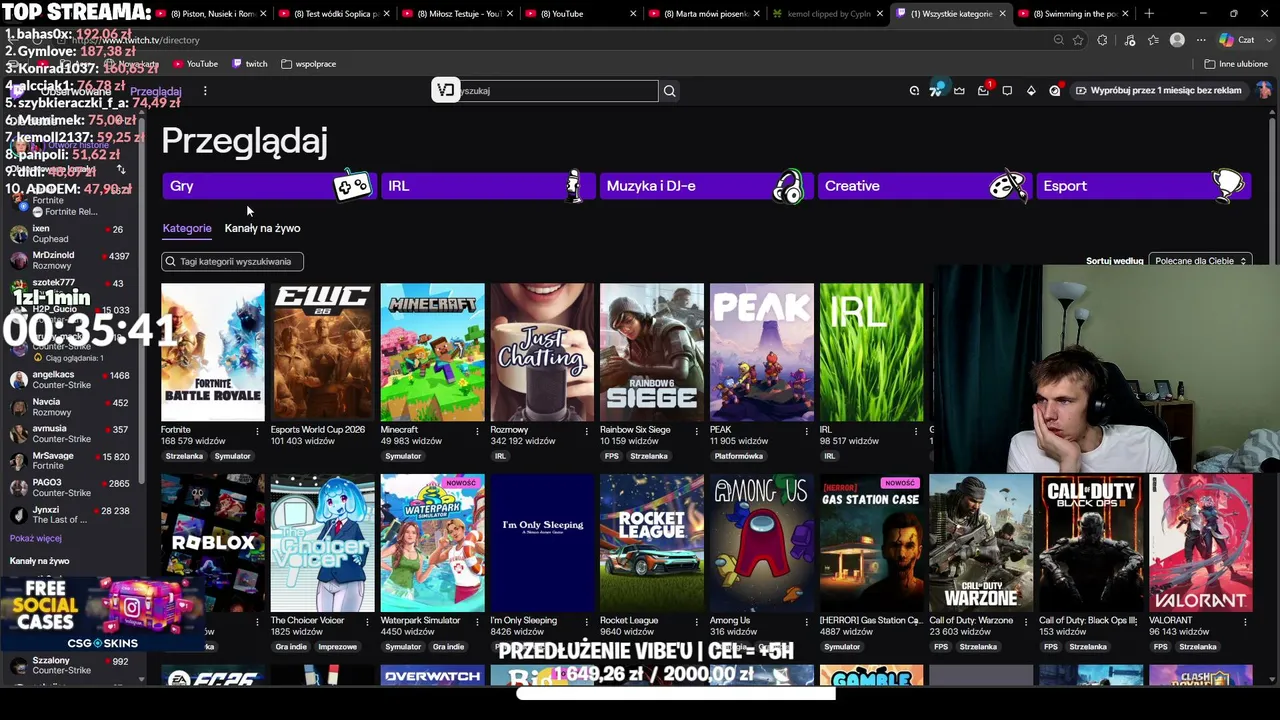The width and height of the screenshot is (1280, 720).
Task: Open the browser extensions puzzle icon
Action: (x=1102, y=40)
